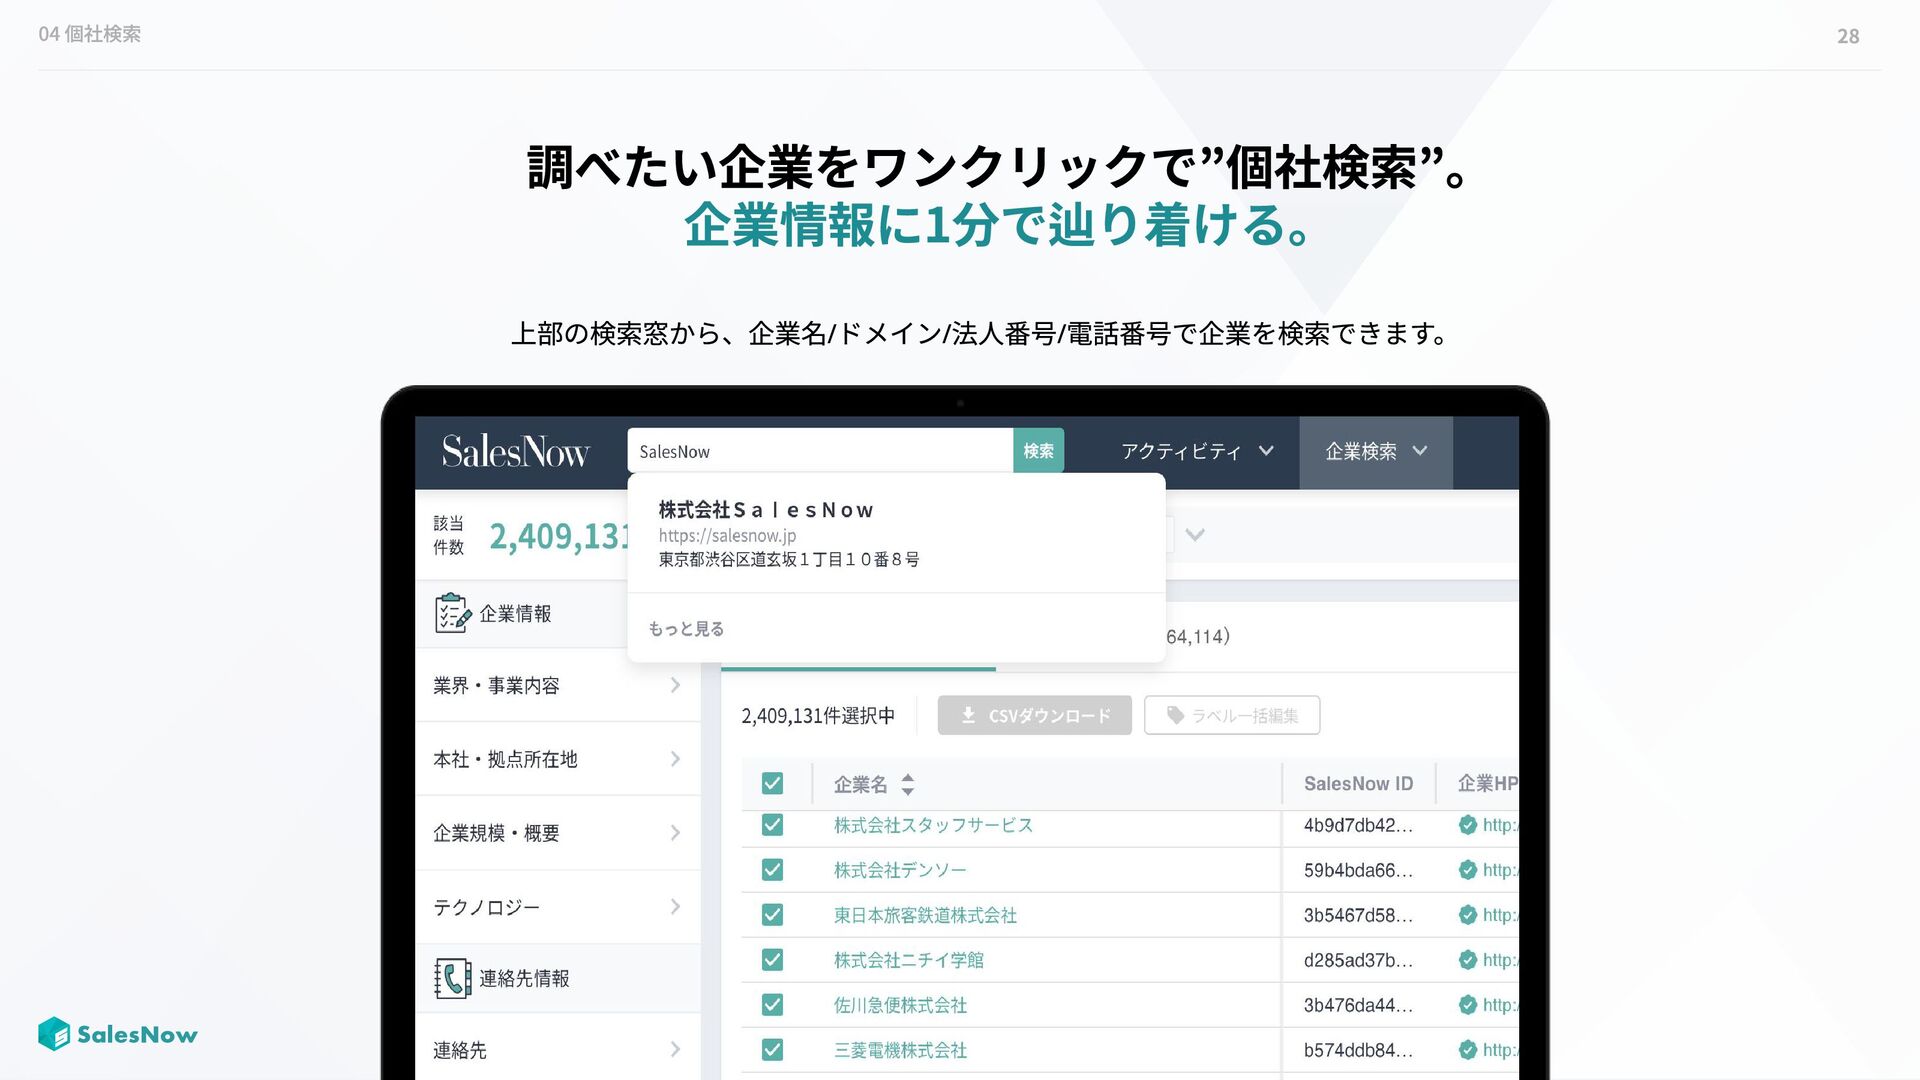Click the verified badge in 東日本旅客鉄道株式会社 row
Viewport: 1920px width, 1080px height.
coord(1467,915)
